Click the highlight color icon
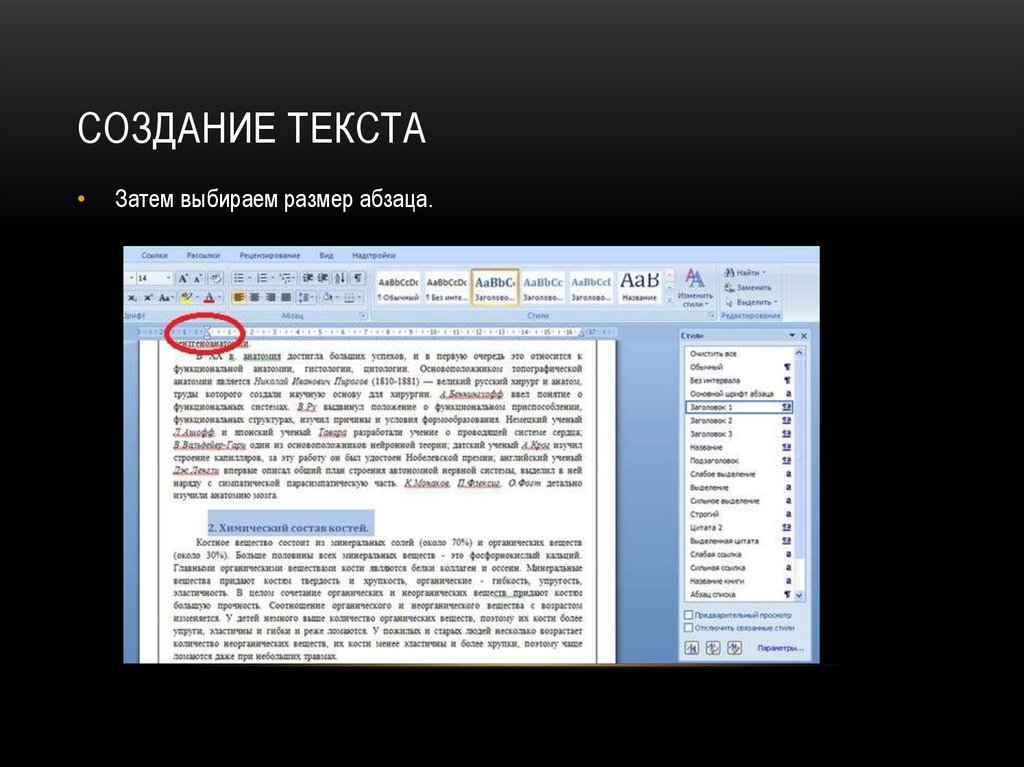 [x=185, y=295]
